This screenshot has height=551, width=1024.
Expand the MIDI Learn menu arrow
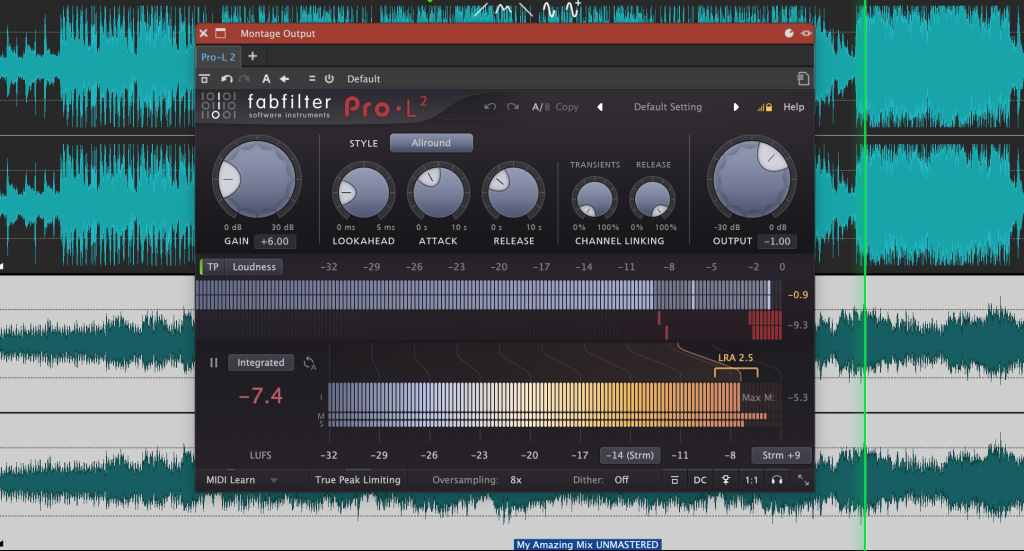(x=274, y=480)
